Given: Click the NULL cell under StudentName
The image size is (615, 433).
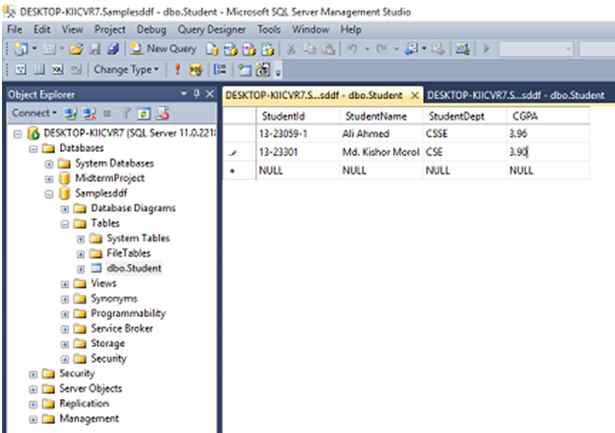Looking at the screenshot, I should (x=381, y=171).
